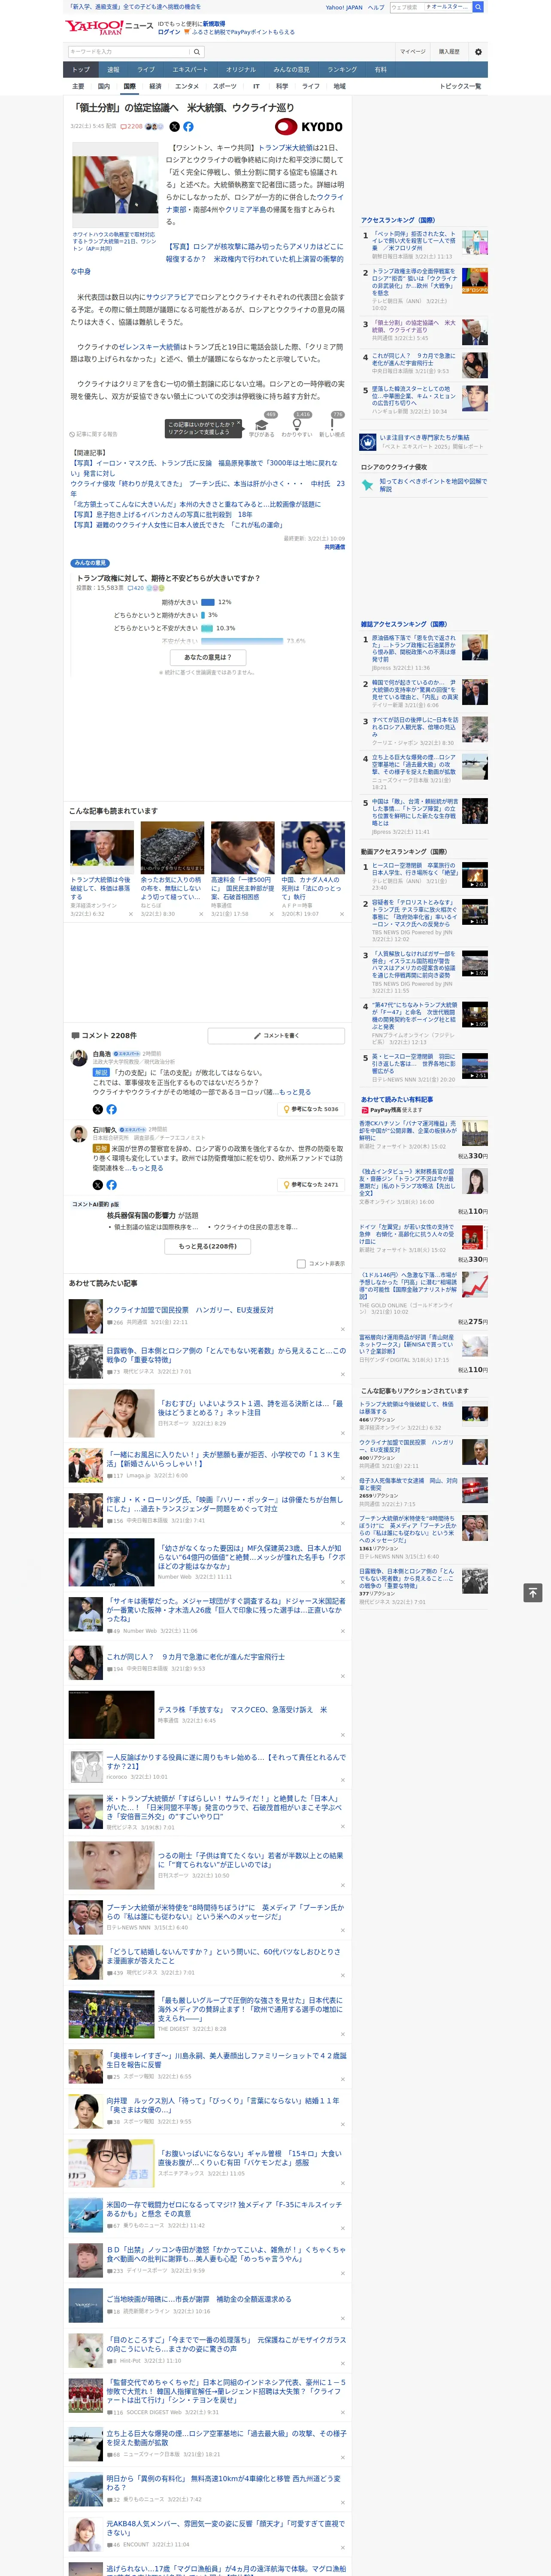The height and width of the screenshot is (2576, 551).
Task: Open the 経済 category tab
Action: [155, 86]
